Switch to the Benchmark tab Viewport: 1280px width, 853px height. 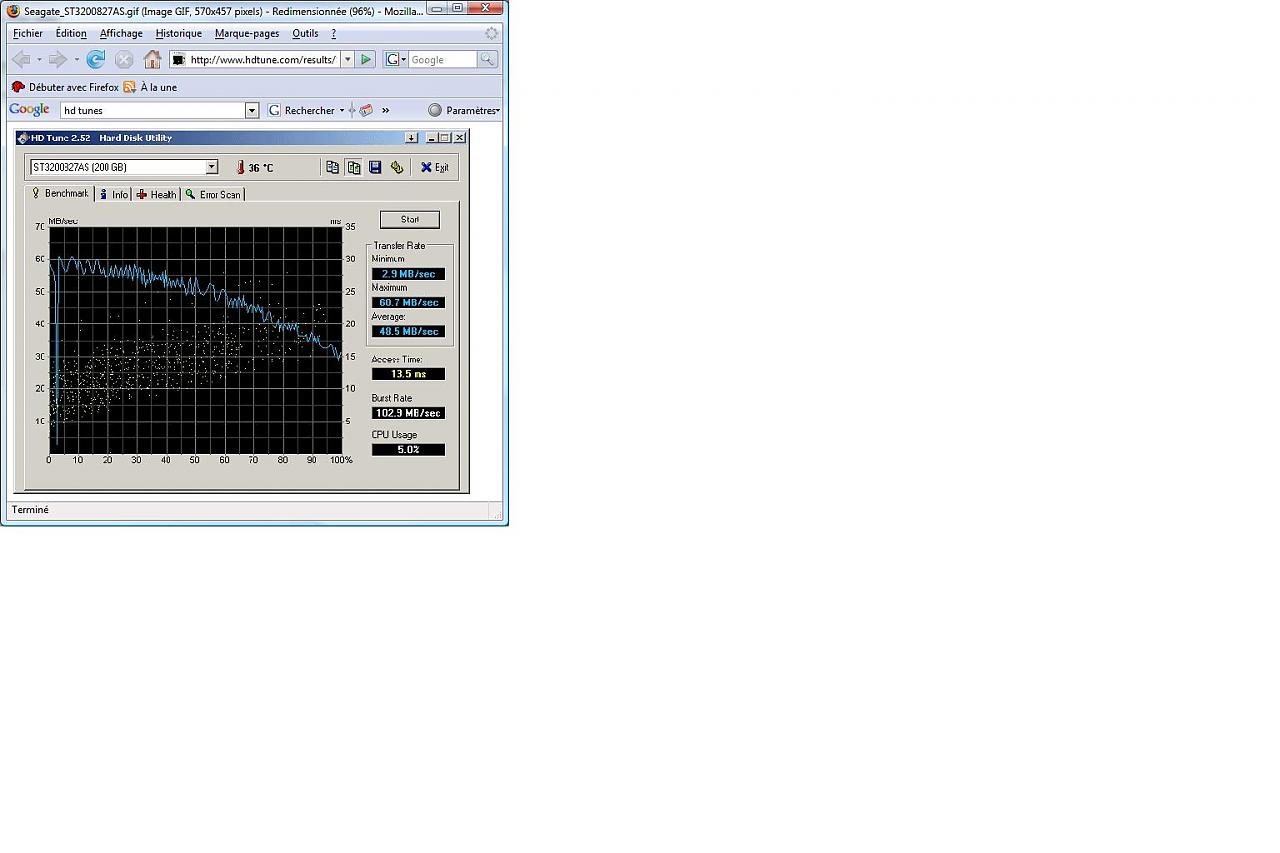(x=60, y=193)
